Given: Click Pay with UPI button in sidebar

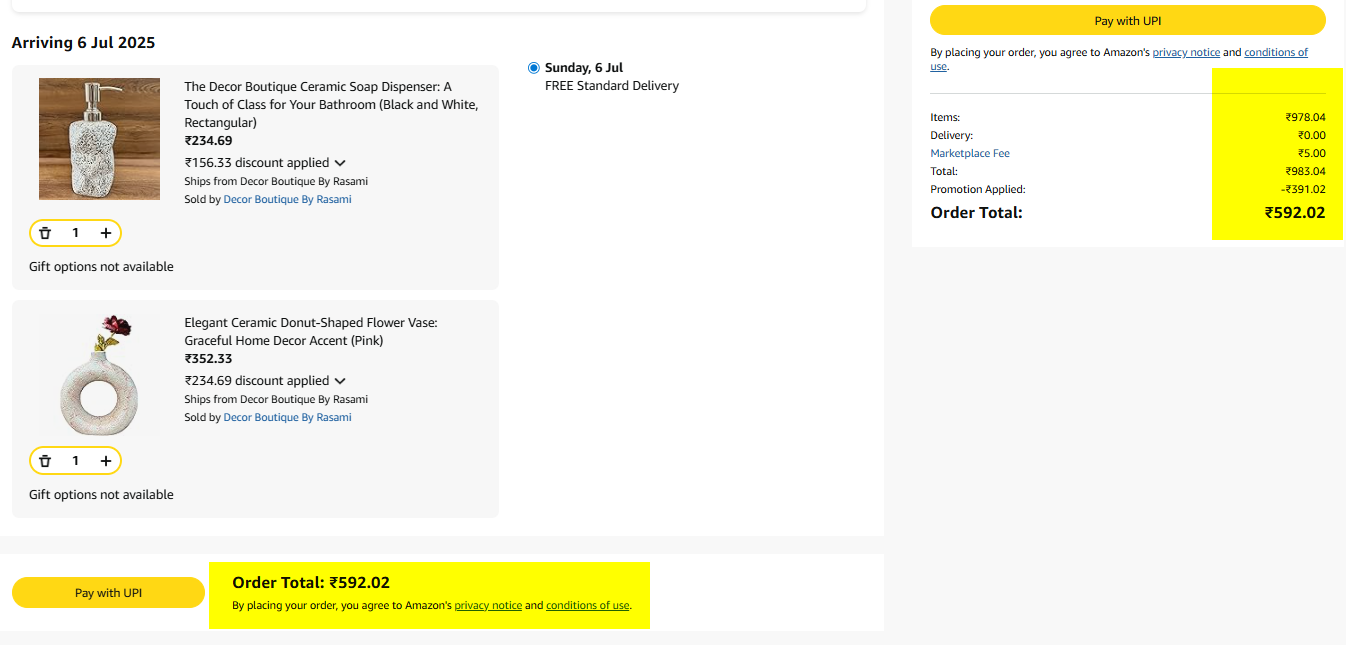Looking at the screenshot, I should coord(1127,21).
